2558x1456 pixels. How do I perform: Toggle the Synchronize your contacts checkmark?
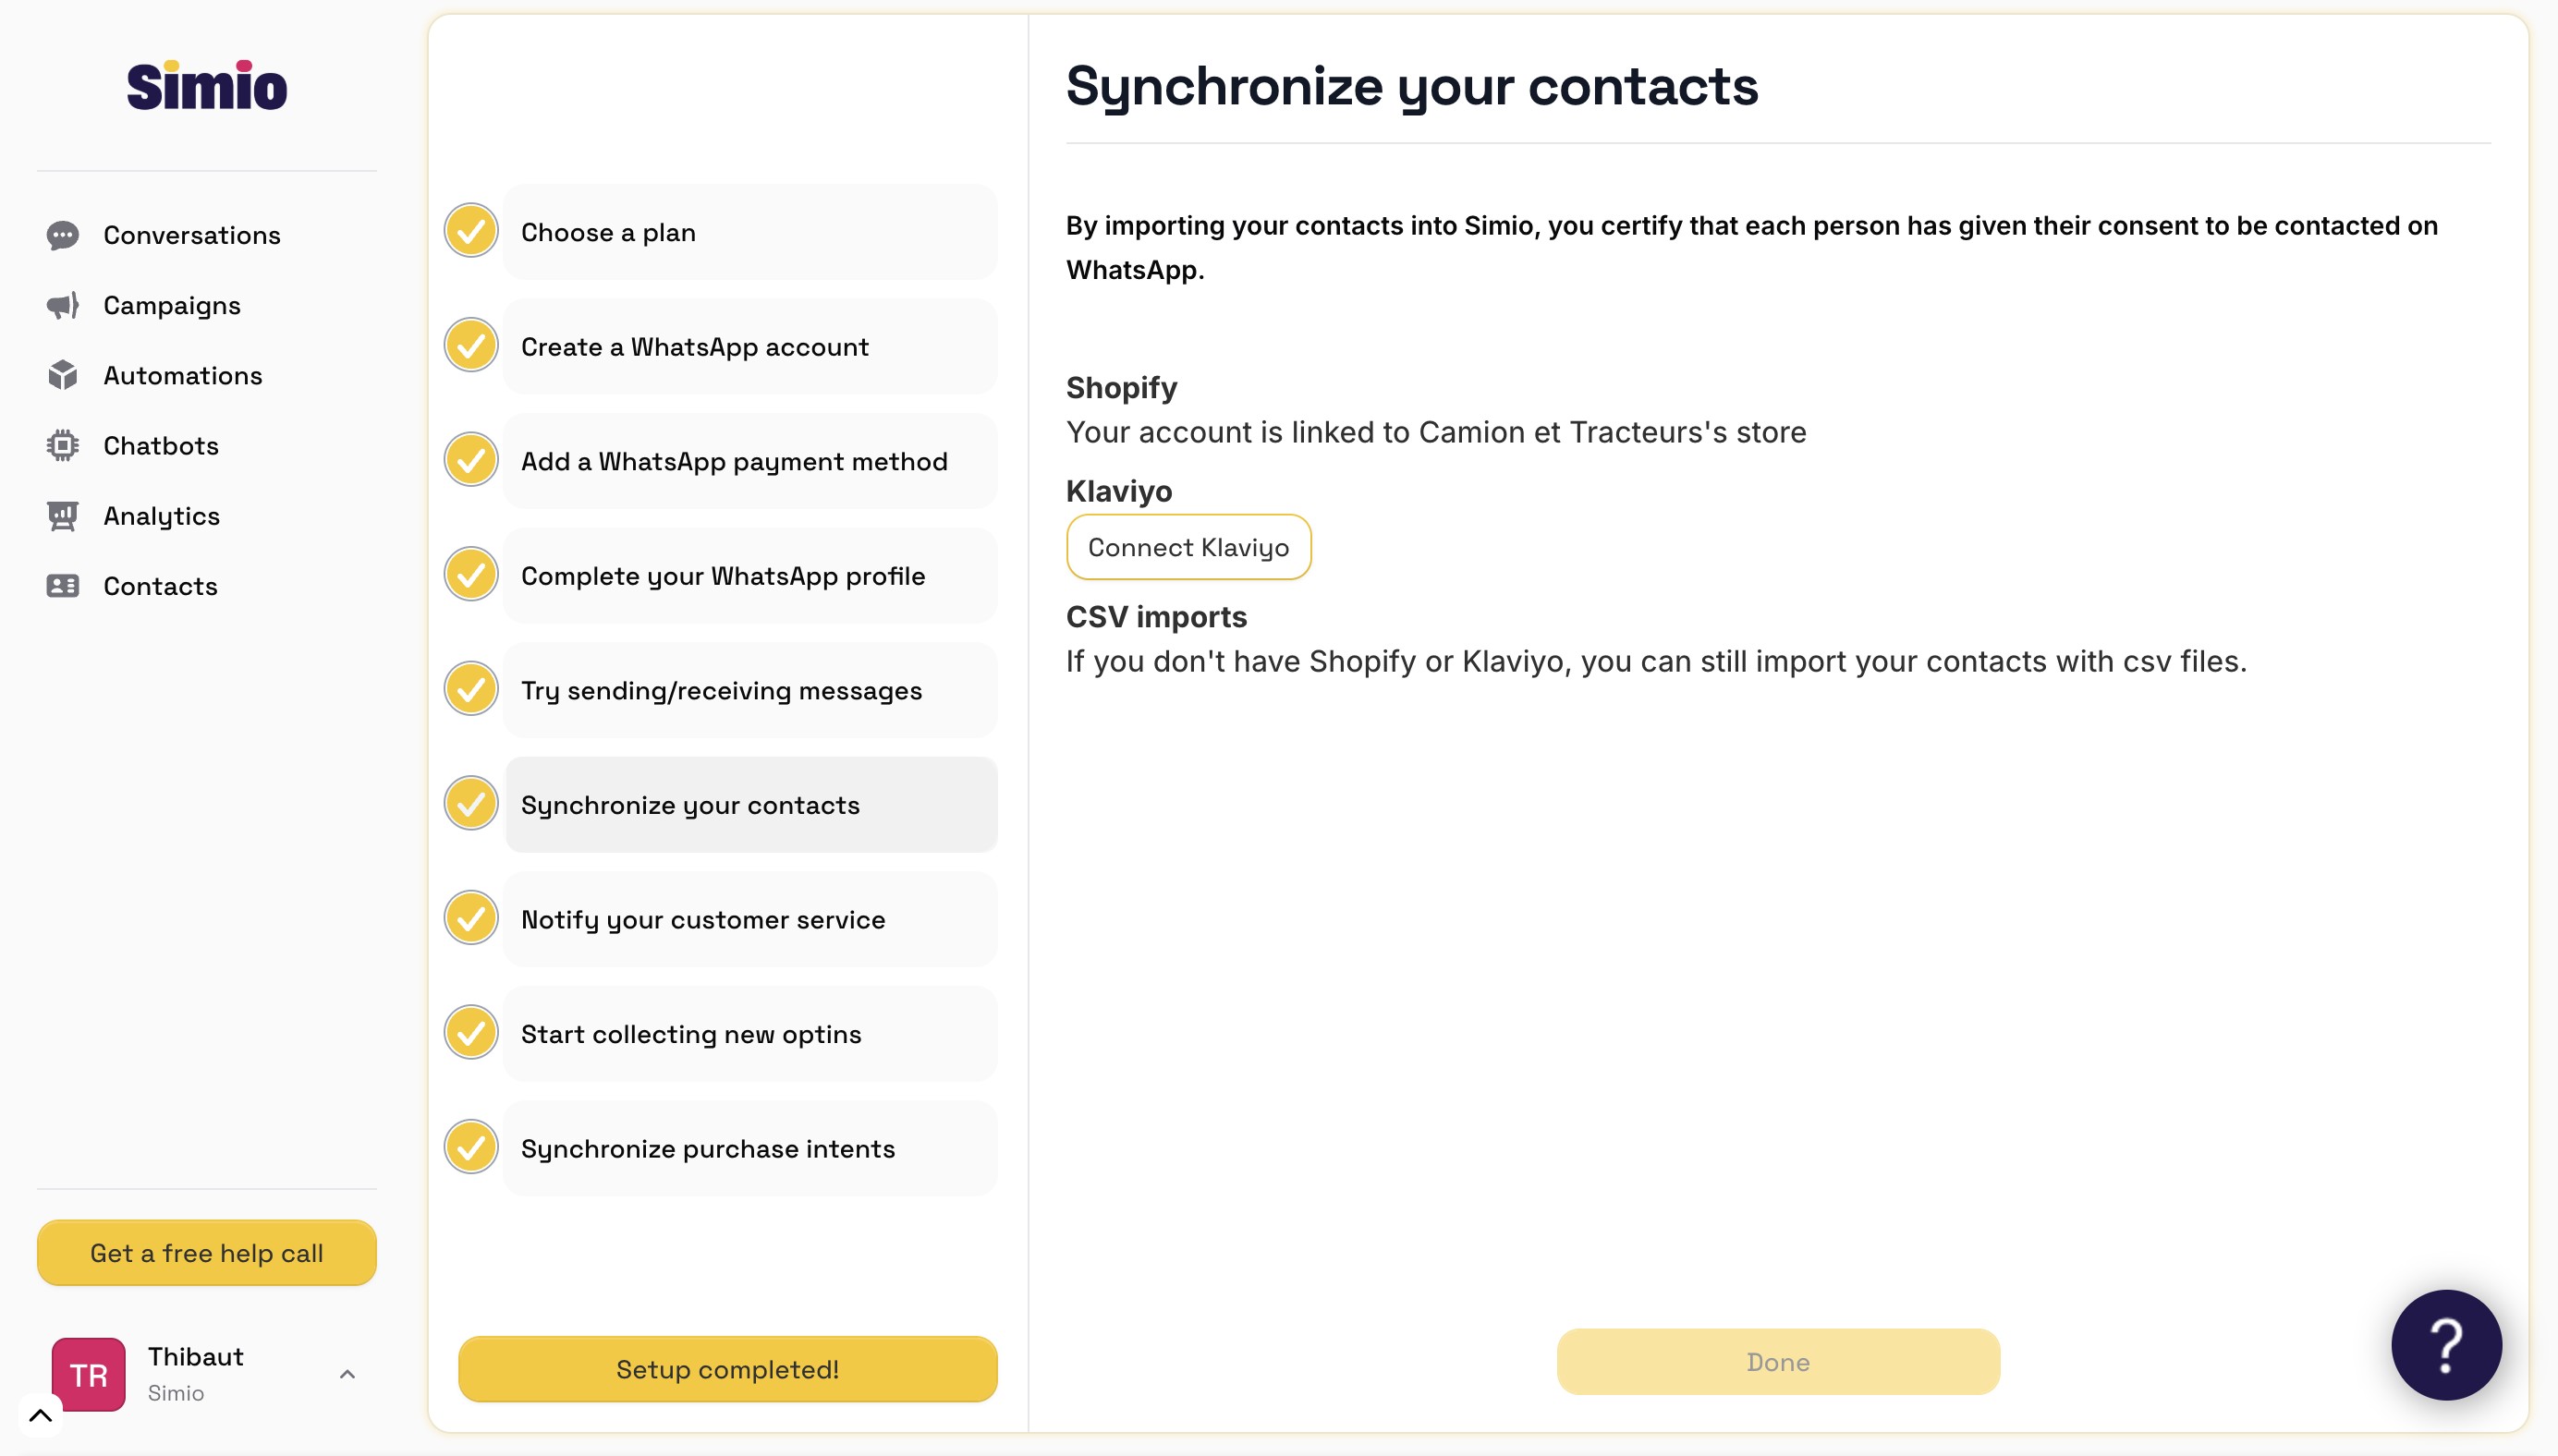pos(471,804)
